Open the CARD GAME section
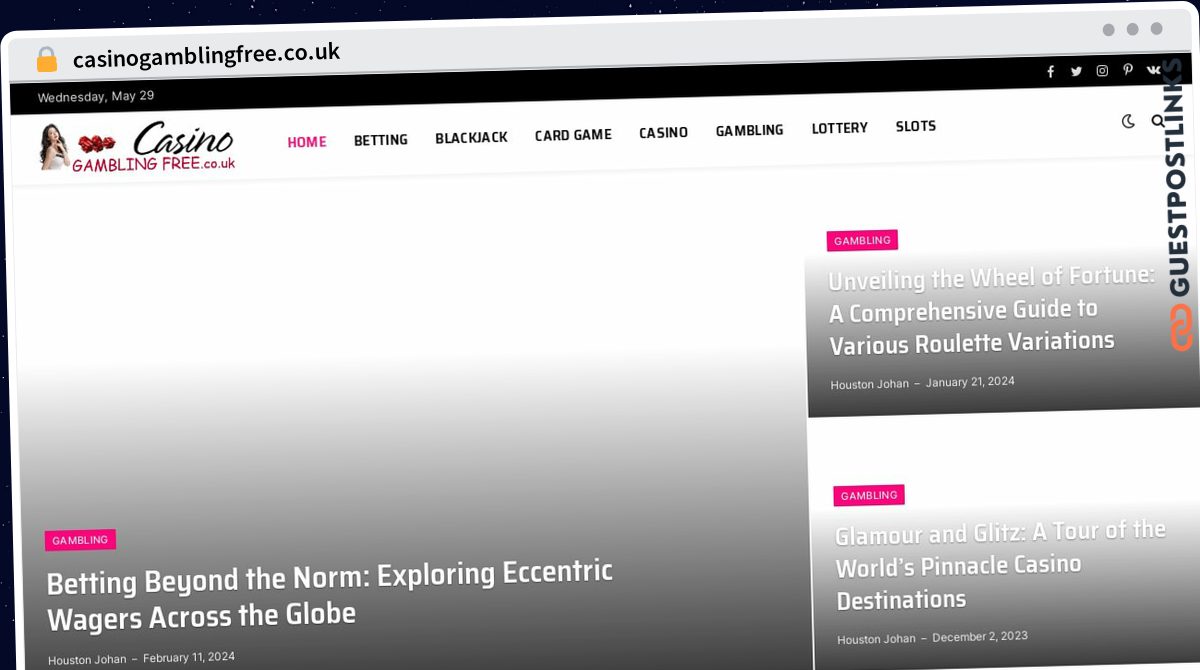1200x670 pixels. (573, 135)
